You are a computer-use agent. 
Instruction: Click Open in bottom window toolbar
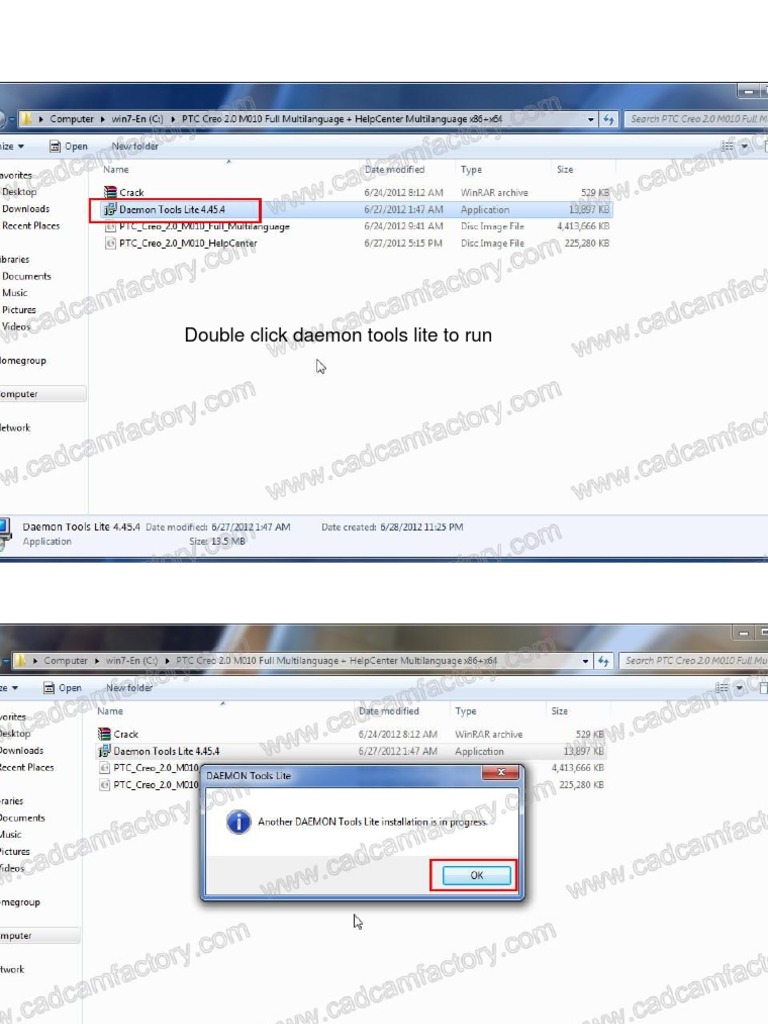point(63,688)
